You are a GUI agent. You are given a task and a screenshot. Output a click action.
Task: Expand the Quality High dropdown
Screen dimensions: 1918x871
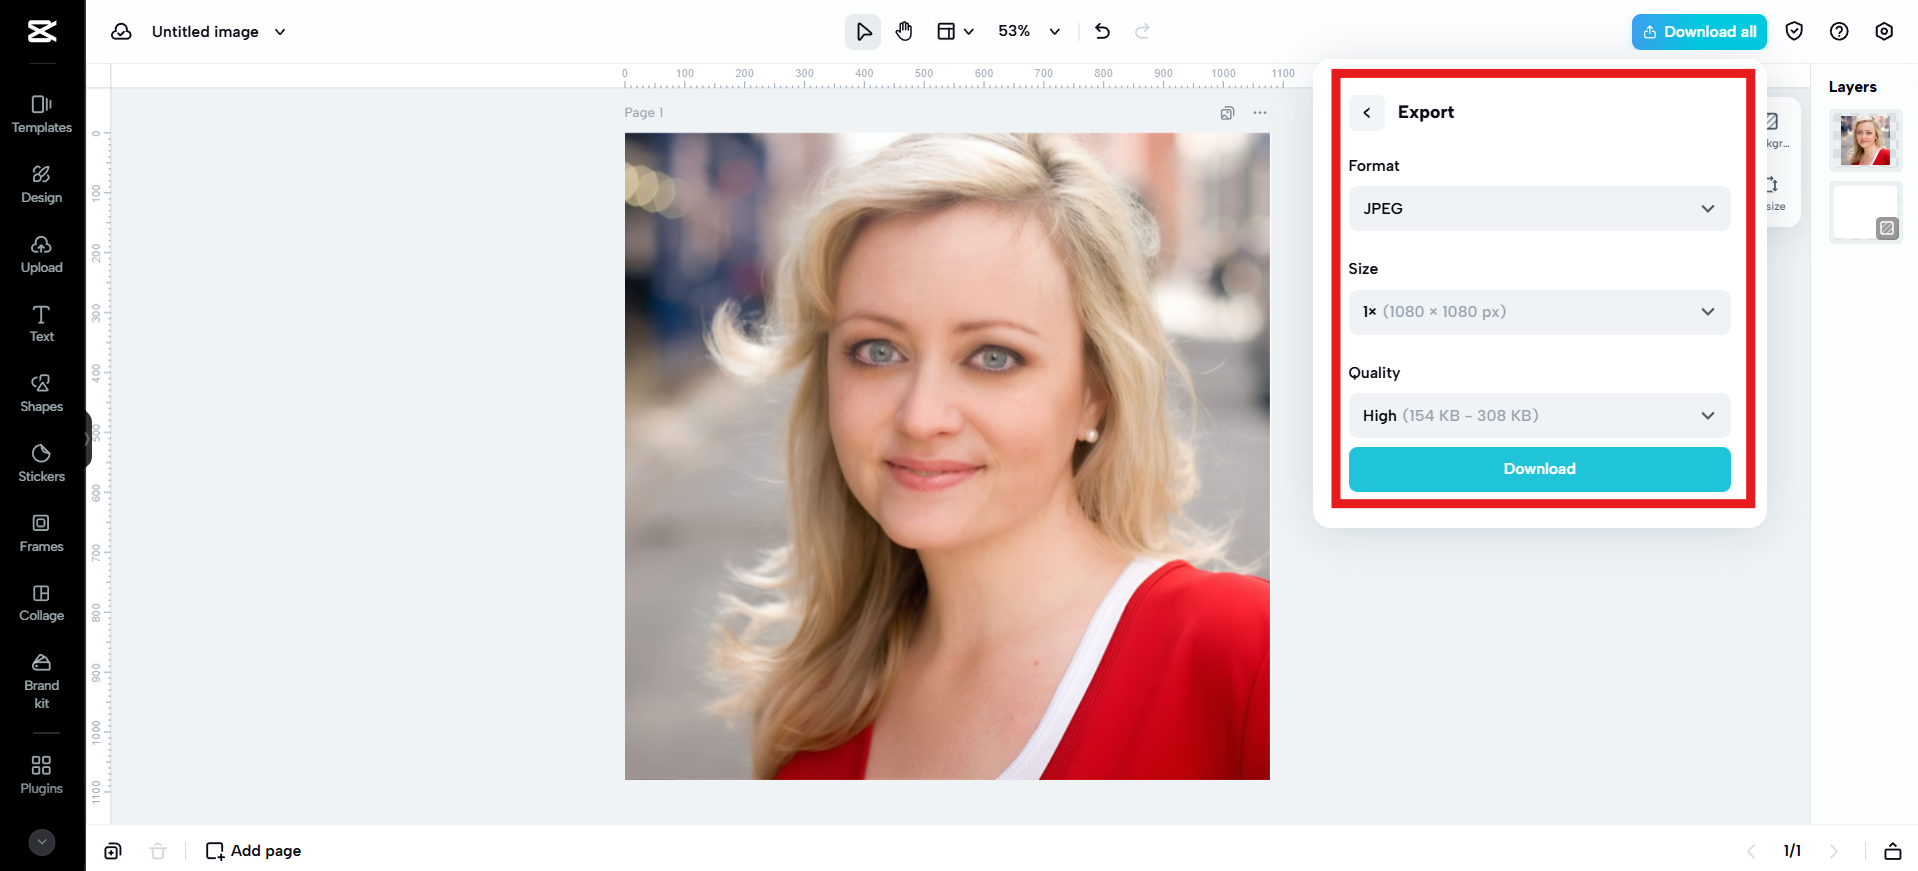1538,416
